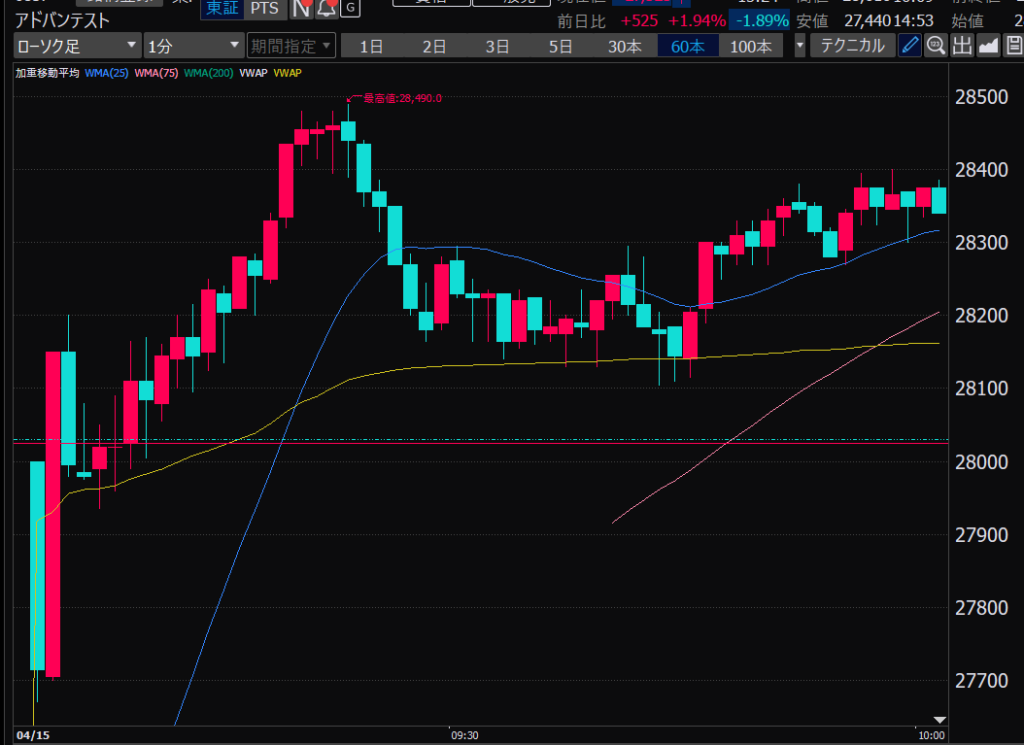This screenshot has height=745, width=1024.
Task: Click the テクニカル button
Action: point(852,46)
